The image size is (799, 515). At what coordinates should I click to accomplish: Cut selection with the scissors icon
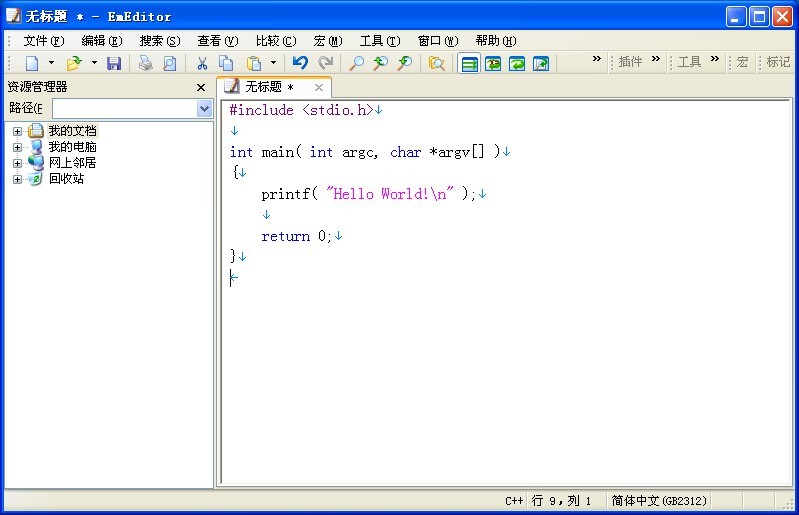point(202,63)
